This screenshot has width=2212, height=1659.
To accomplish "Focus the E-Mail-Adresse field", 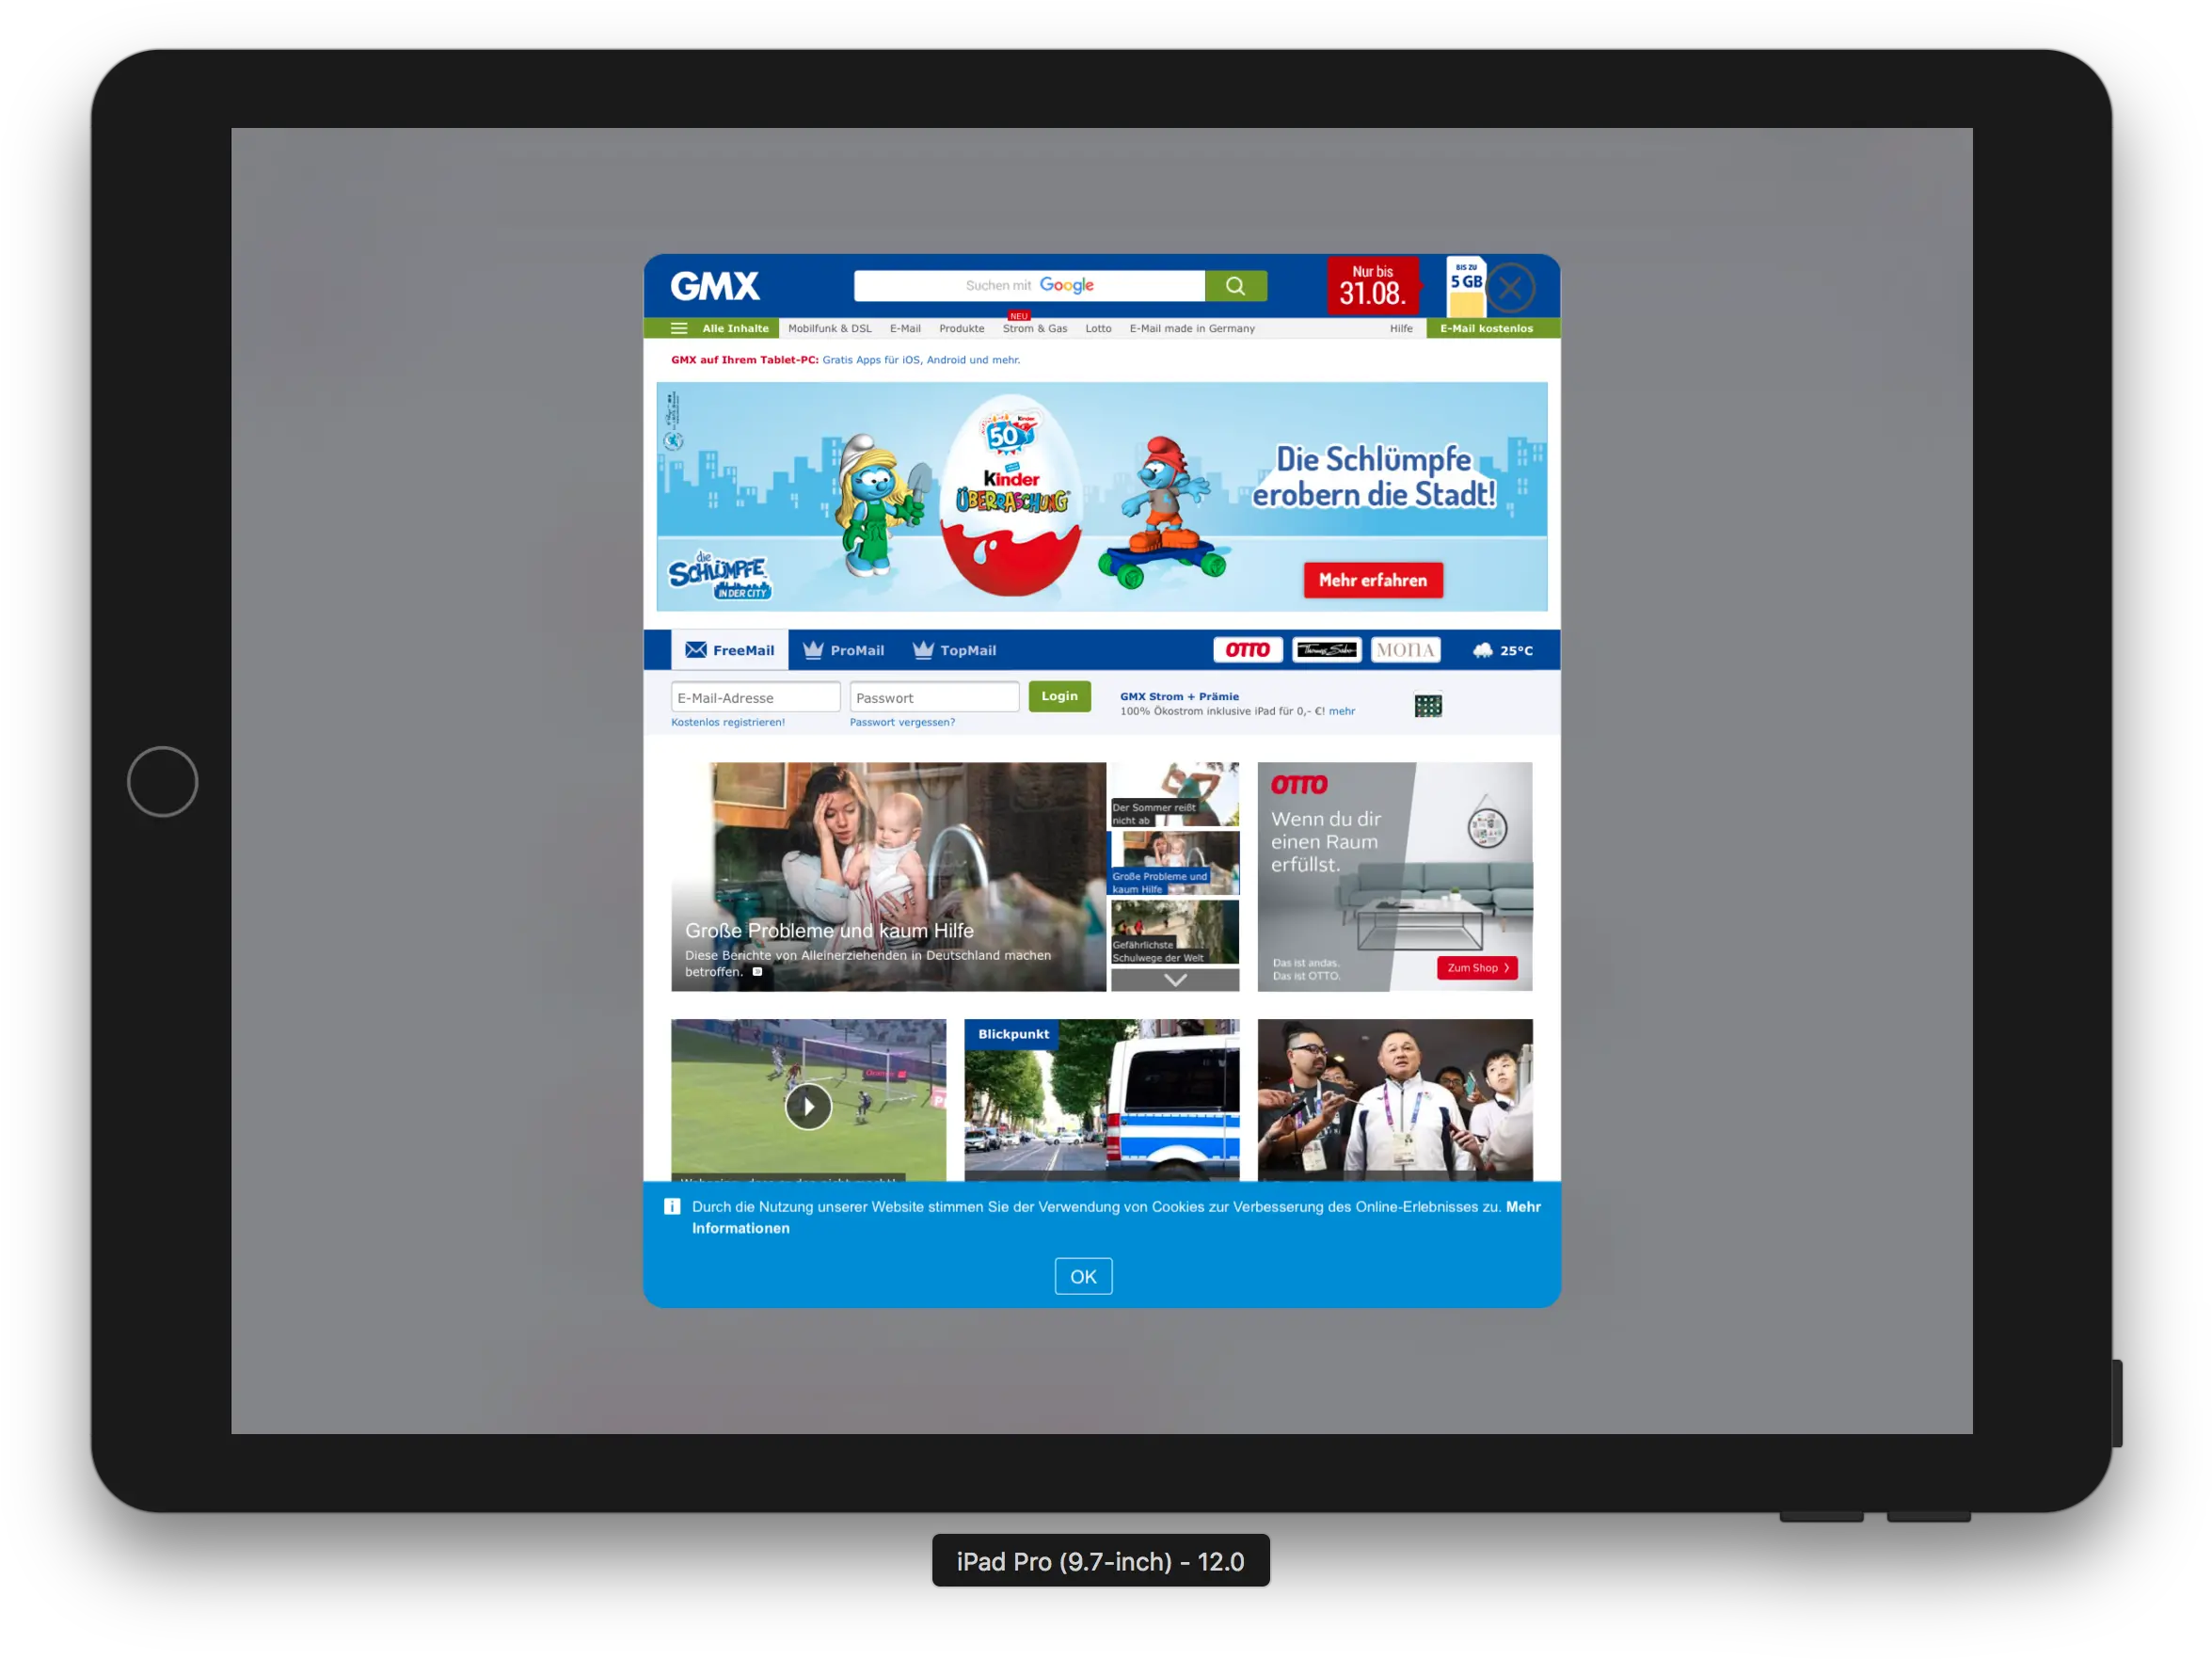I will pyautogui.click(x=757, y=699).
